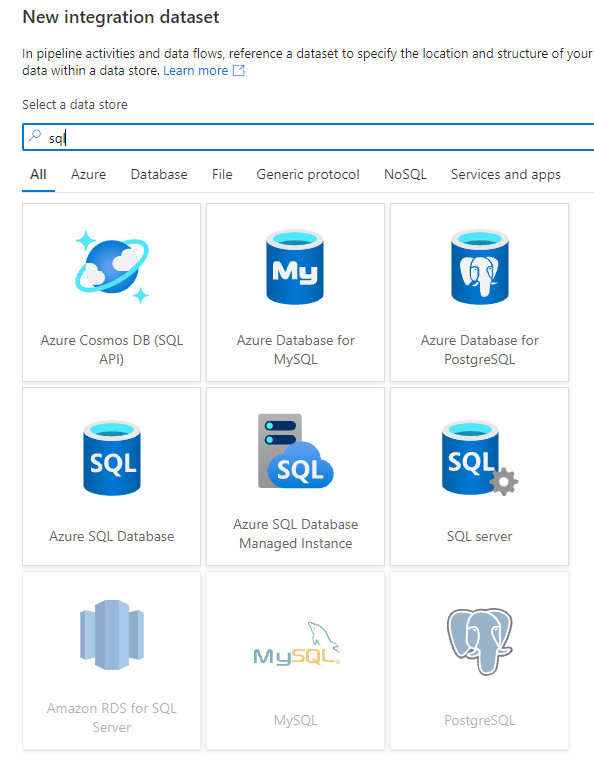594x778 pixels.
Task: Select the Azure Cosmos DB planet icon
Action: point(112,267)
